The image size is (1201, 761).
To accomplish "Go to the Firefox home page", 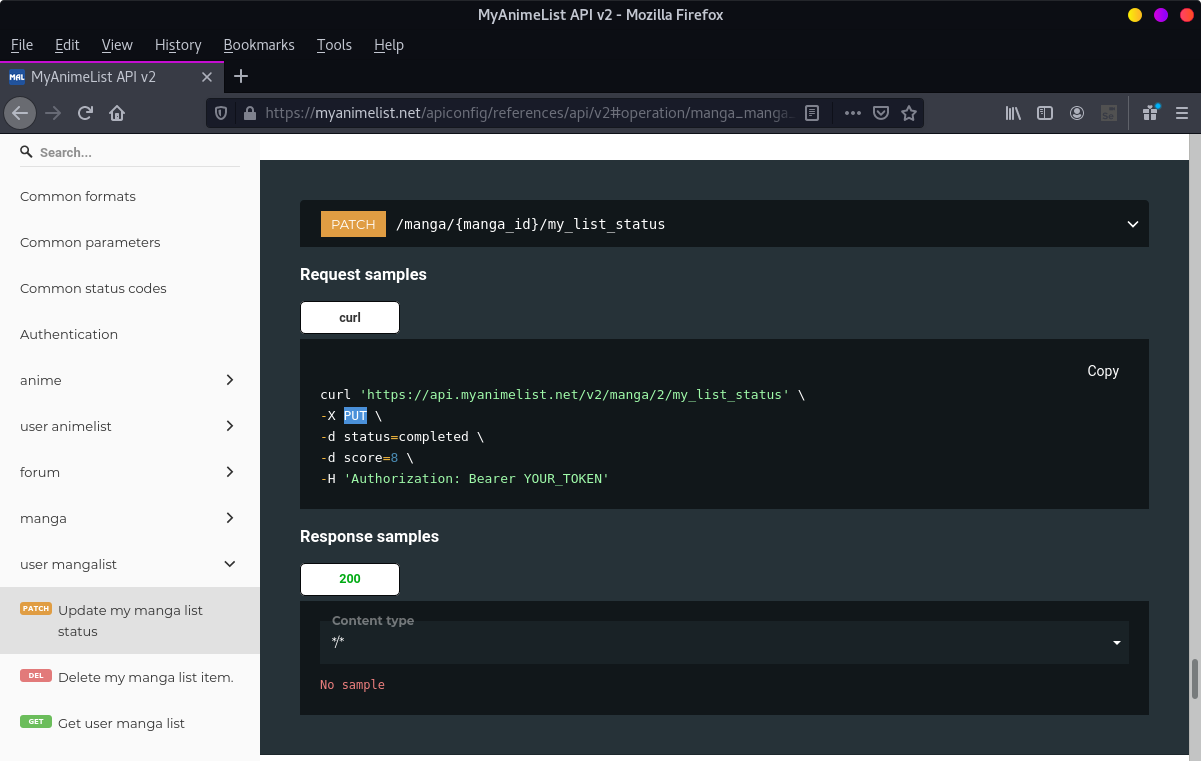I will point(117,113).
